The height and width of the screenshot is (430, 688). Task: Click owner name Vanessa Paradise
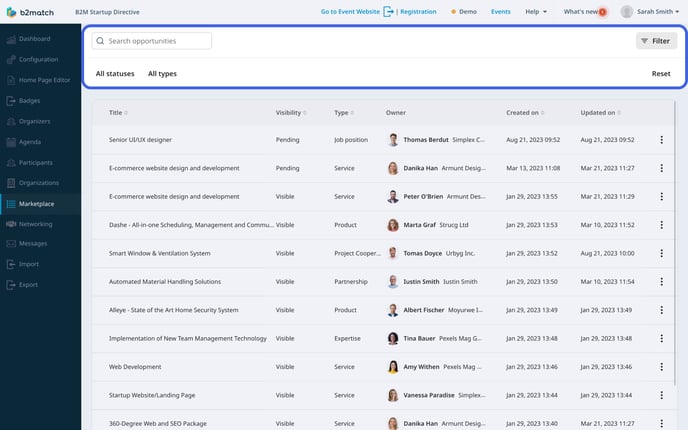(429, 395)
